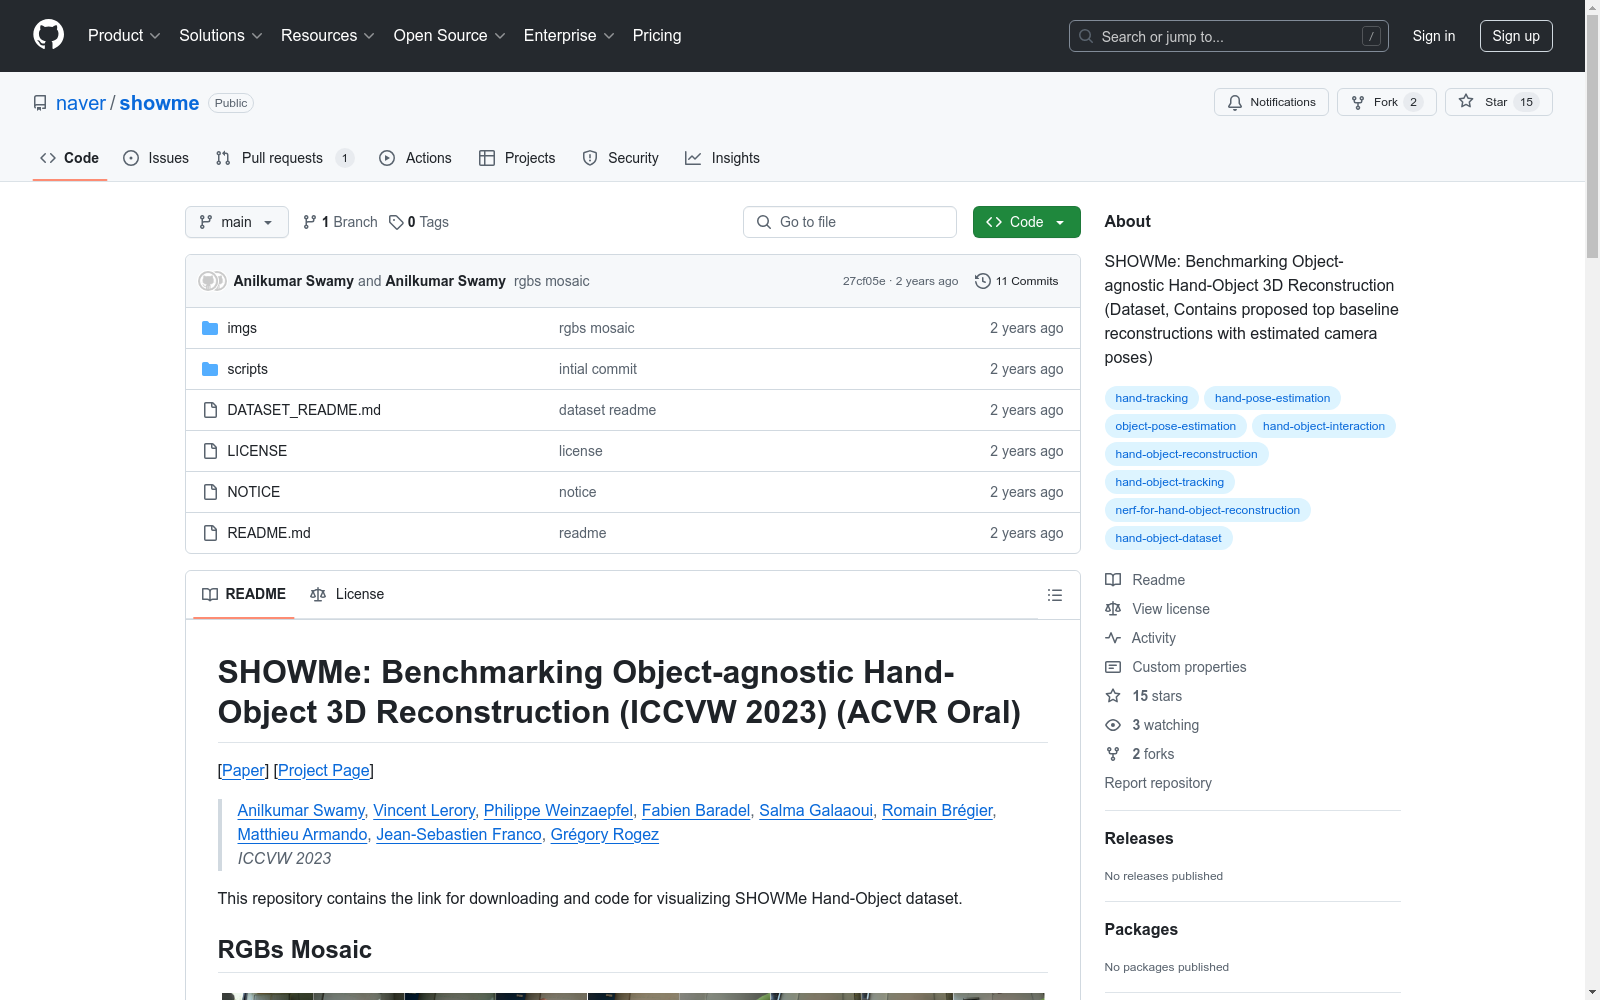The image size is (1600, 1000).
Task: Click the bell icon in Notifications
Action: (x=1235, y=102)
